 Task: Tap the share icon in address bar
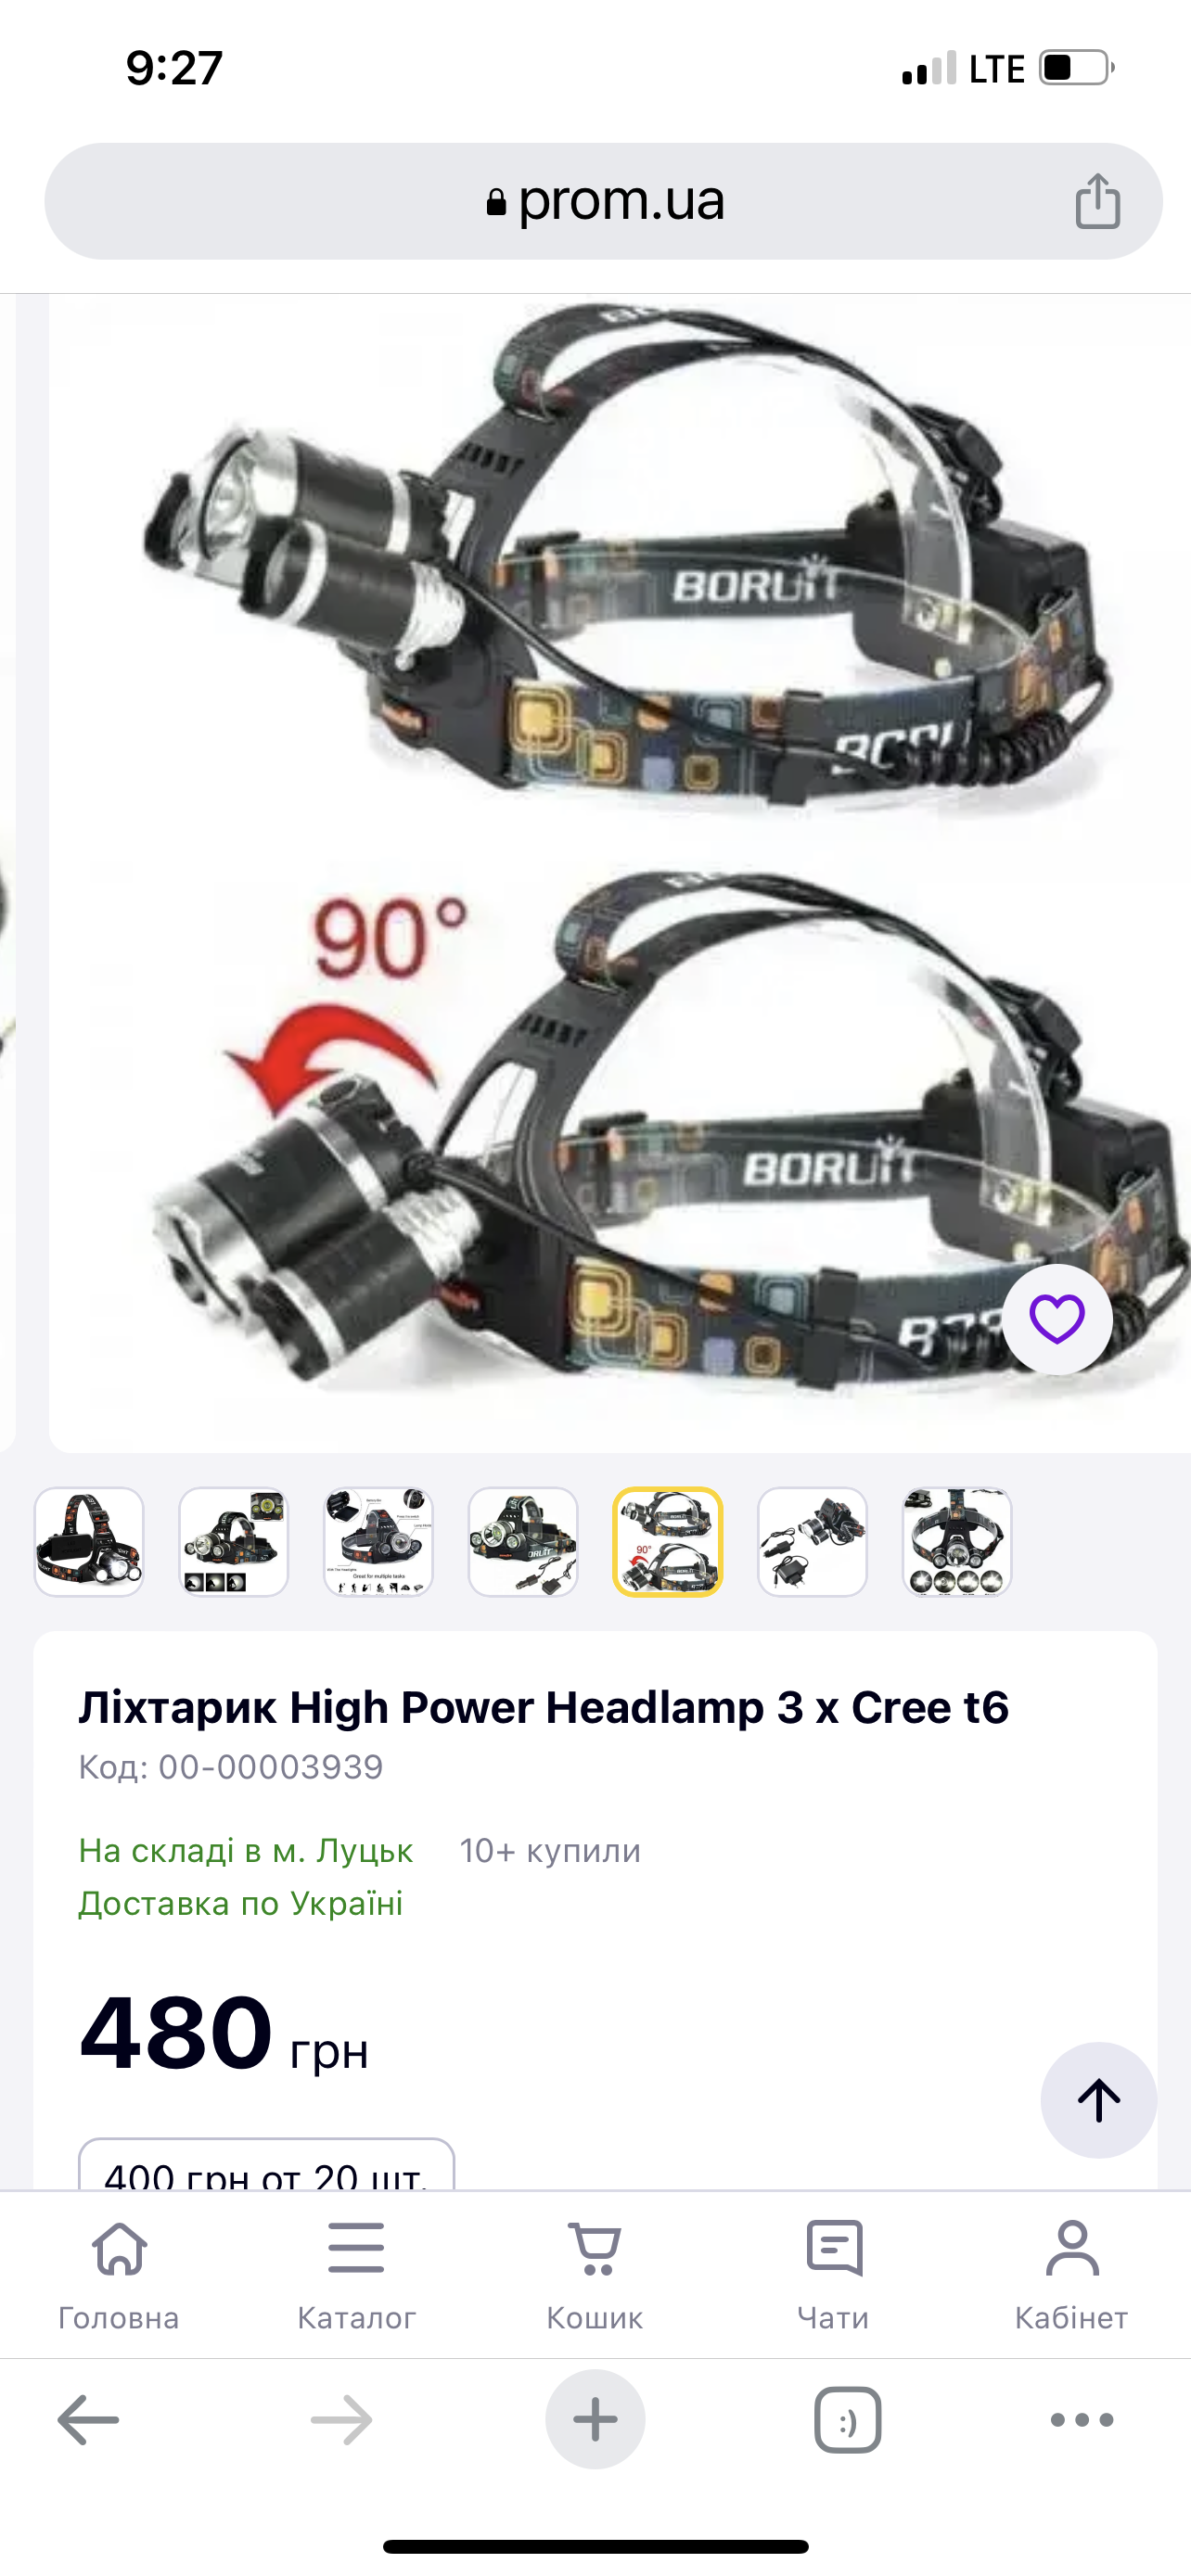(1097, 201)
